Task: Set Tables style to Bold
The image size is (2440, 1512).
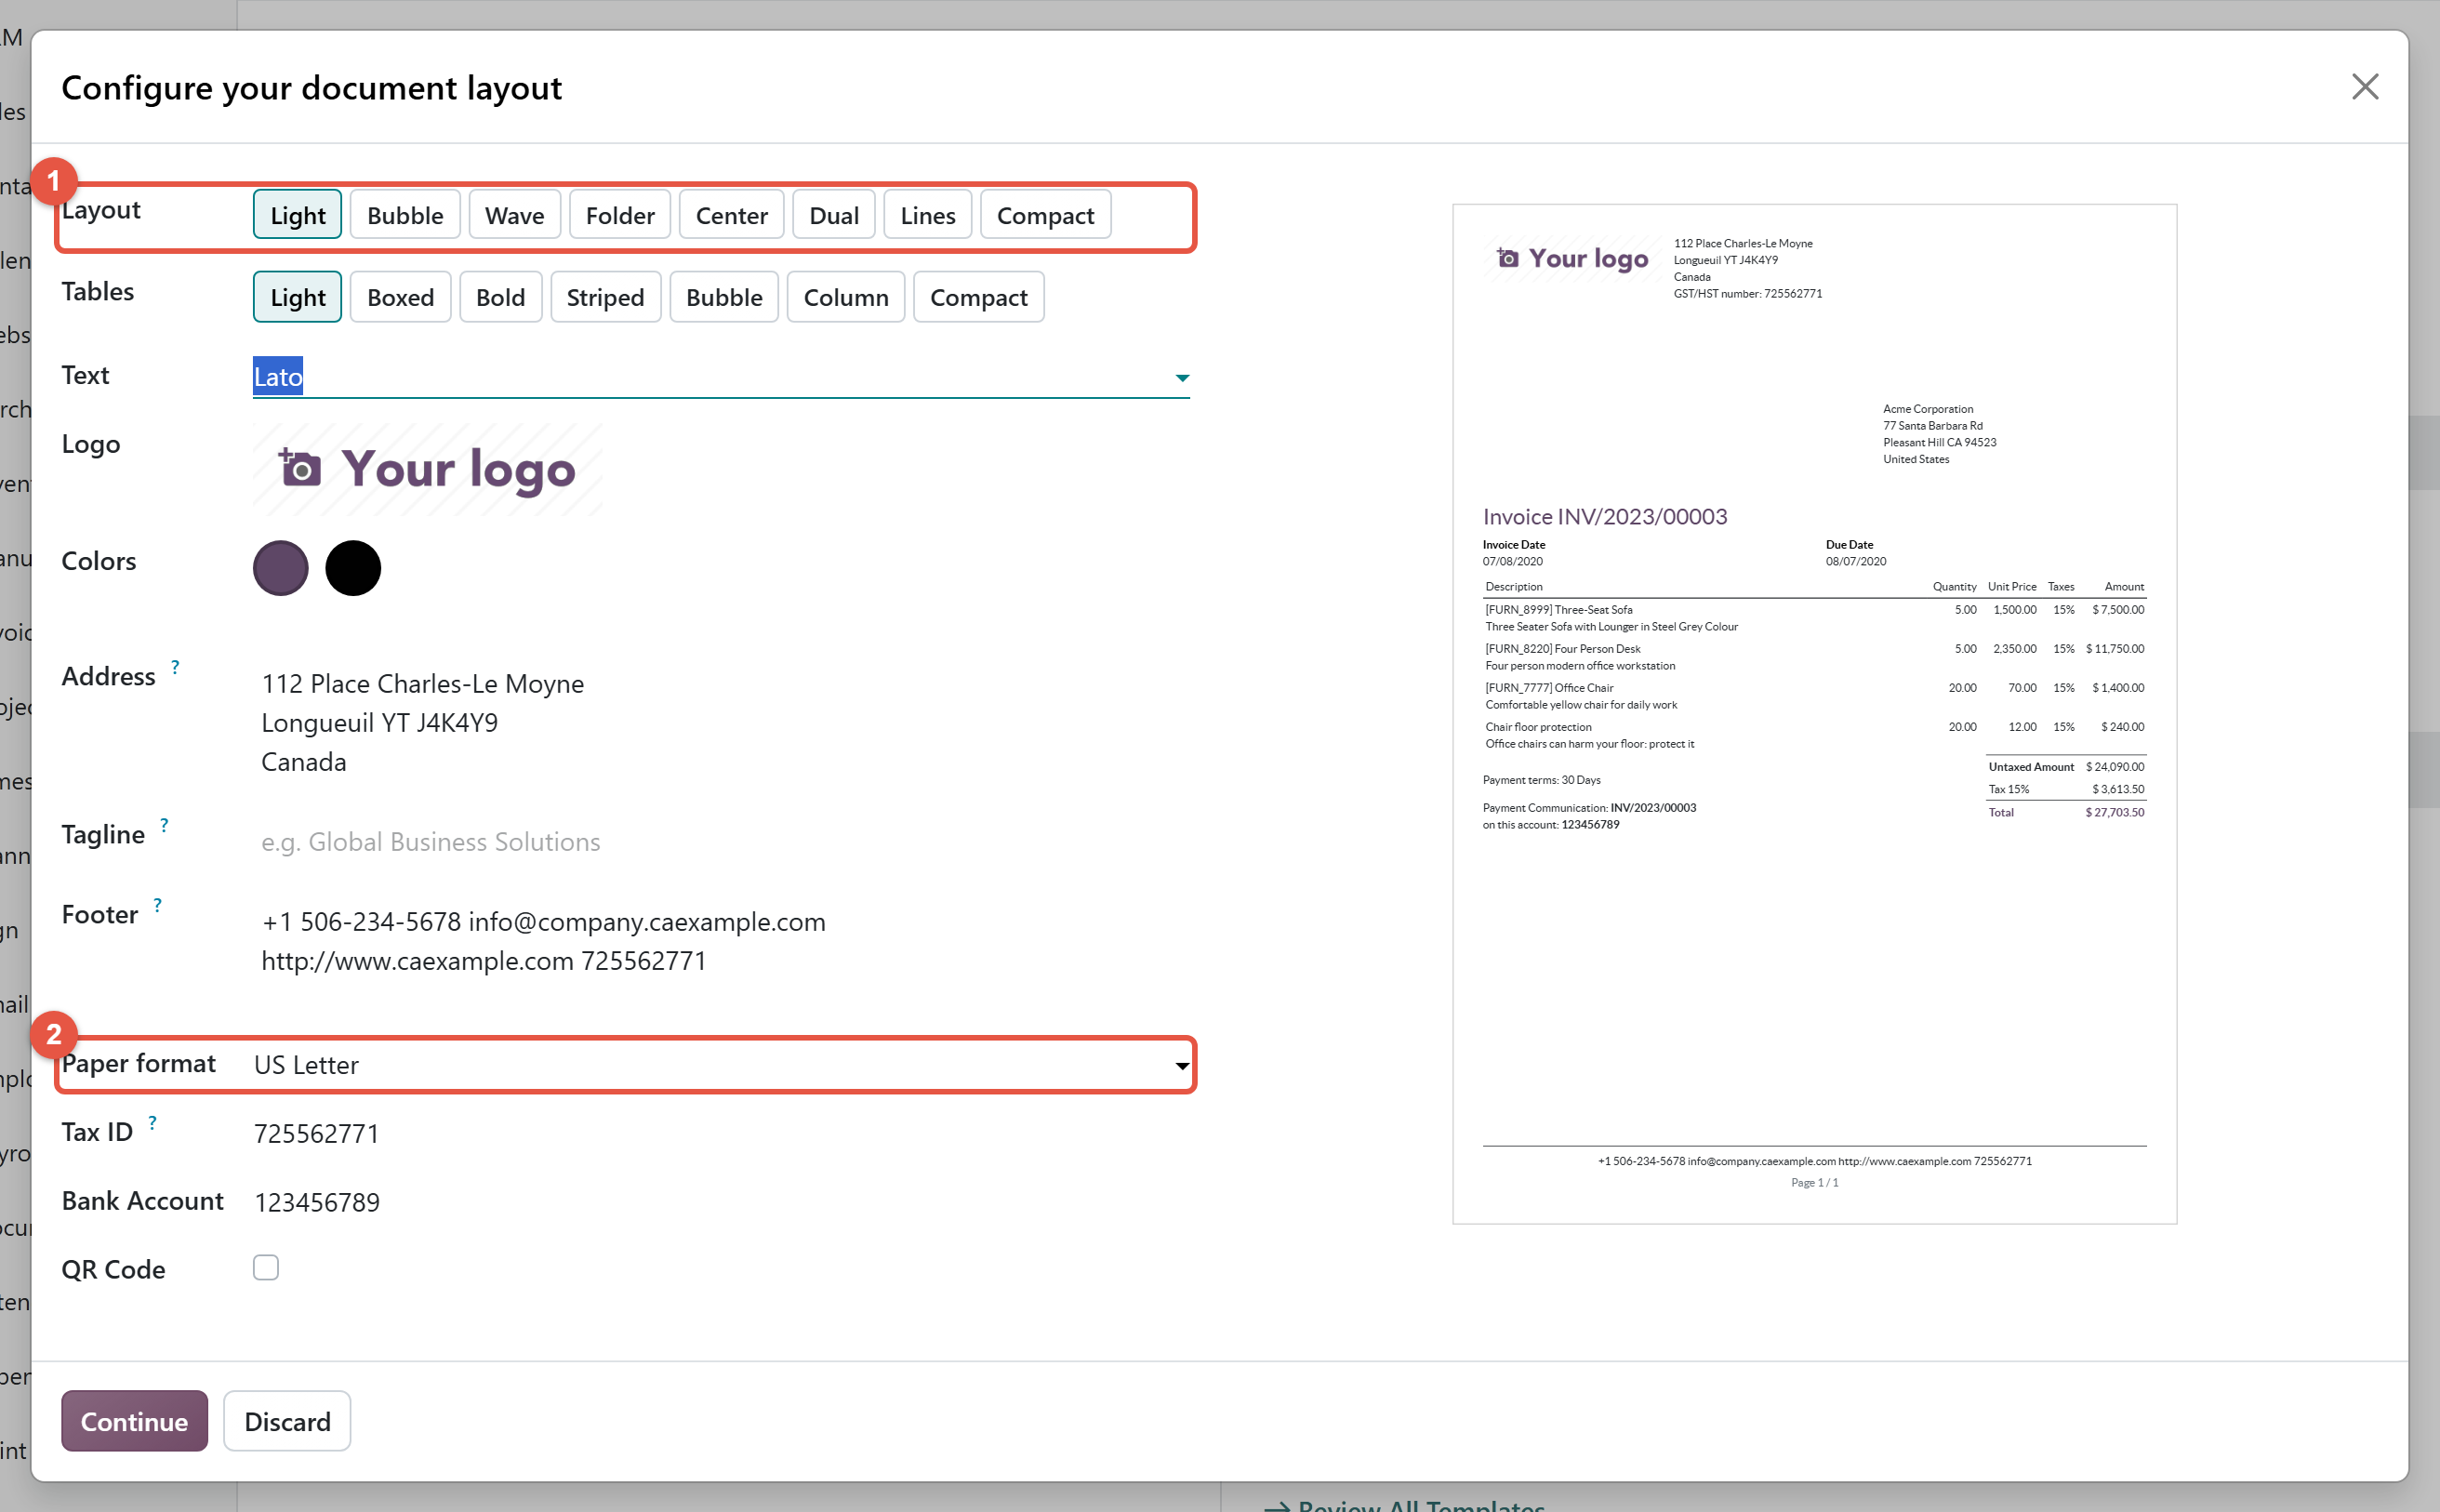Action: (x=500, y=297)
